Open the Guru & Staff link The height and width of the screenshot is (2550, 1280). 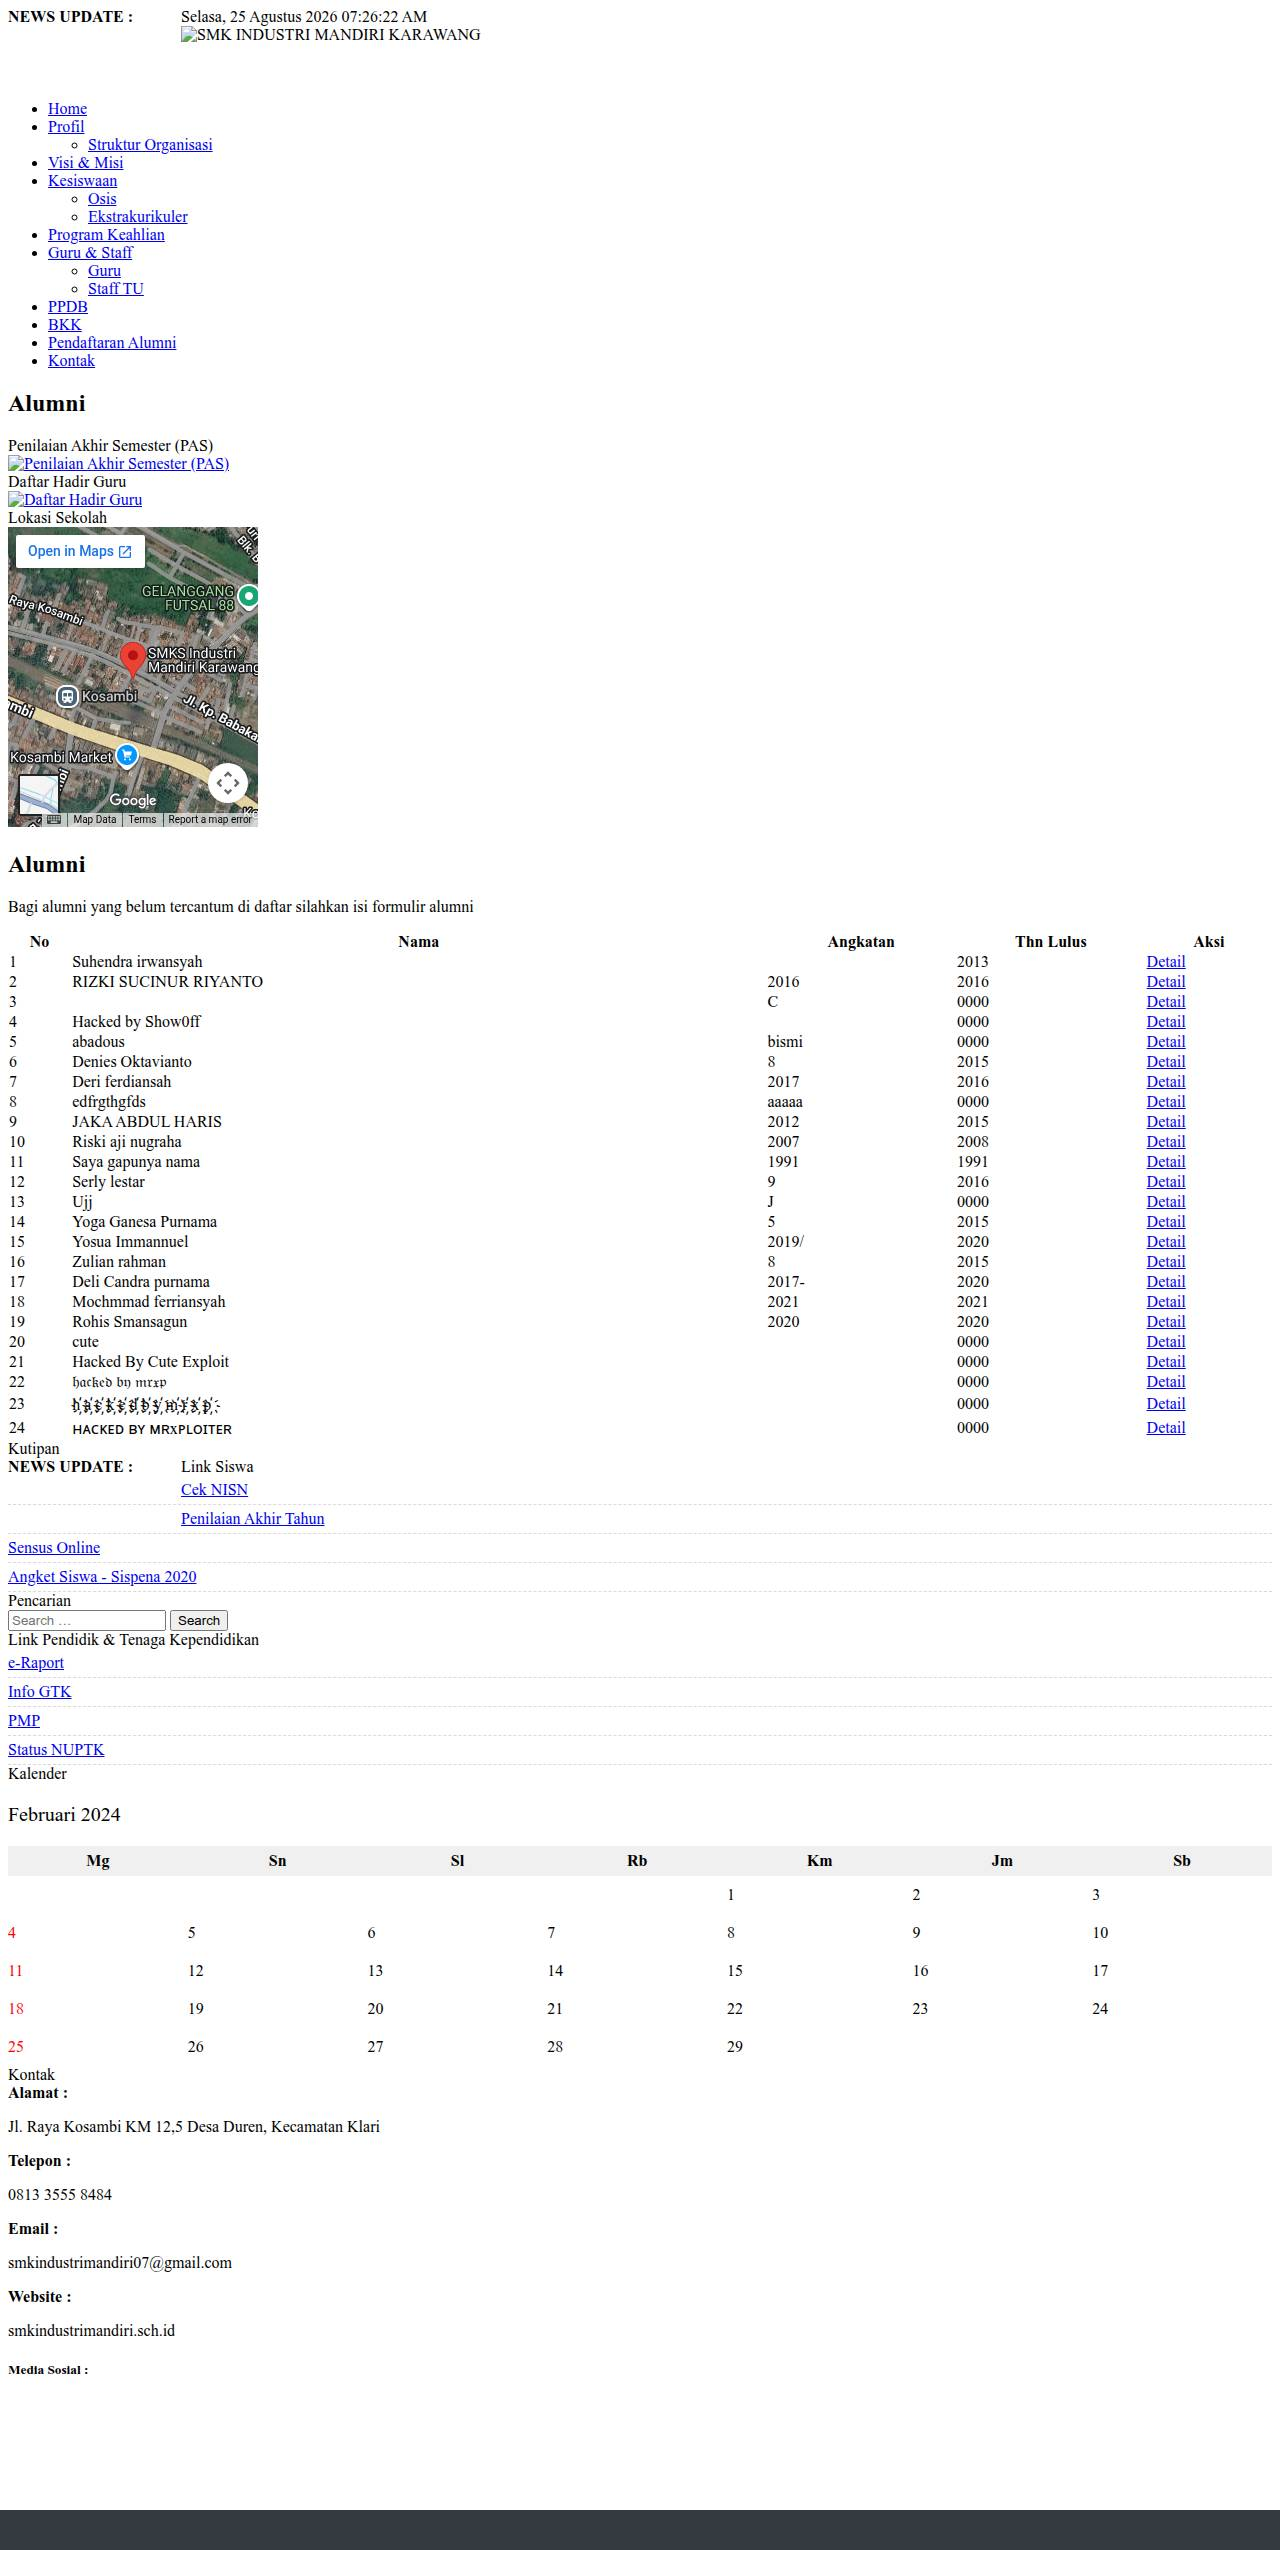coord(90,253)
